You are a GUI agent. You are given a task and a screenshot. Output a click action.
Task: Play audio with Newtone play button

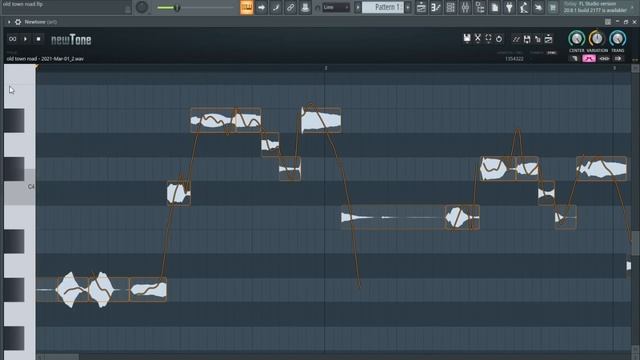(x=25, y=39)
